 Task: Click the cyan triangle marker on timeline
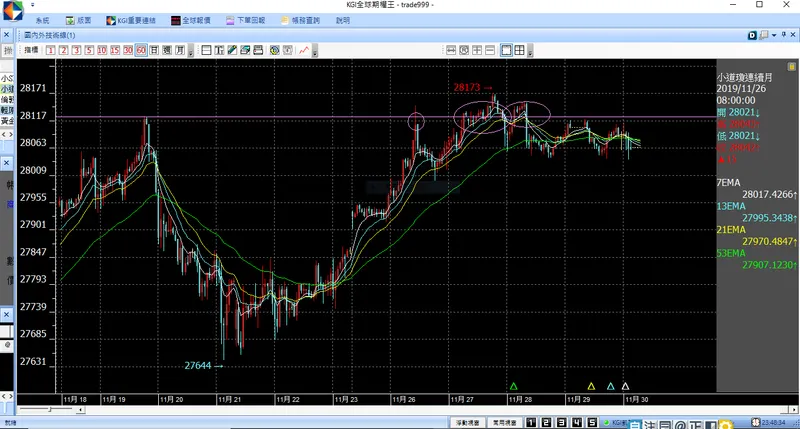pos(610,386)
